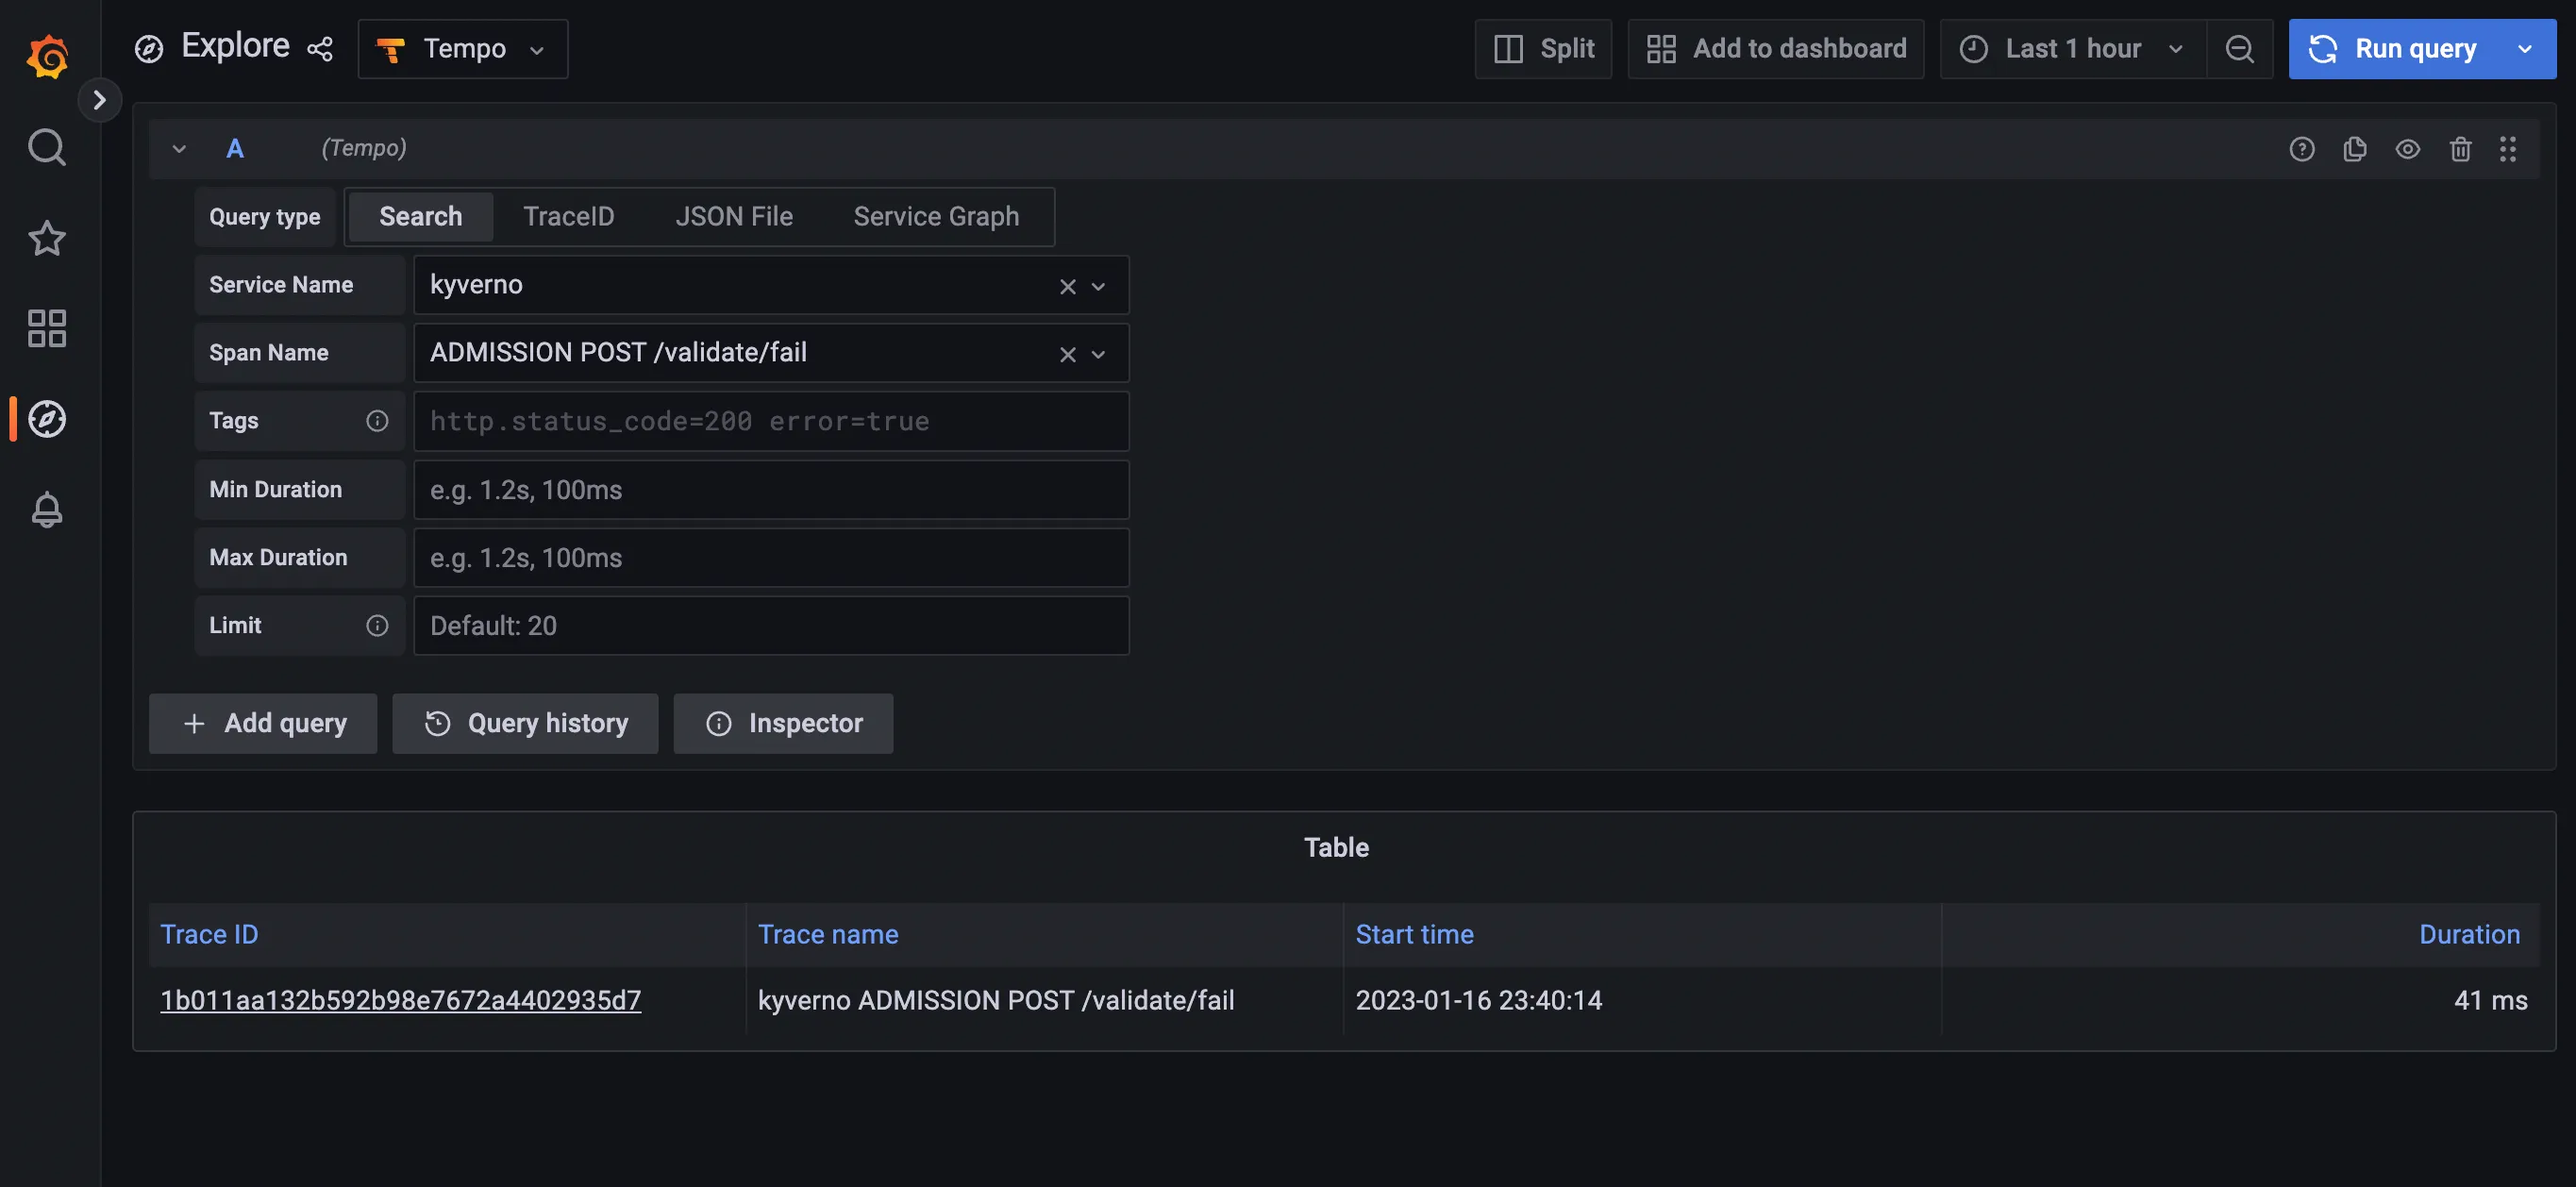Collapse query row A chevron
This screenshot has width=2576, height=1187.
tap(179, 149)
